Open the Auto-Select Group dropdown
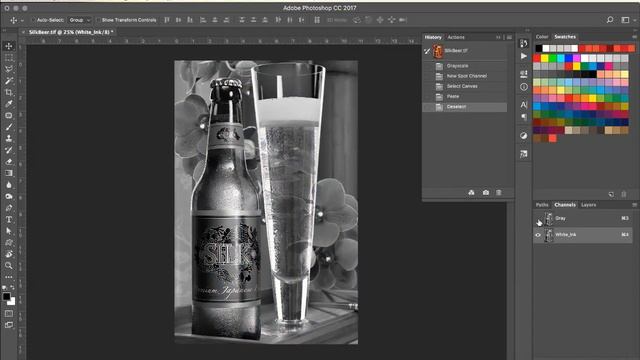This screenshot has width=640, height=360. [80, 20]
